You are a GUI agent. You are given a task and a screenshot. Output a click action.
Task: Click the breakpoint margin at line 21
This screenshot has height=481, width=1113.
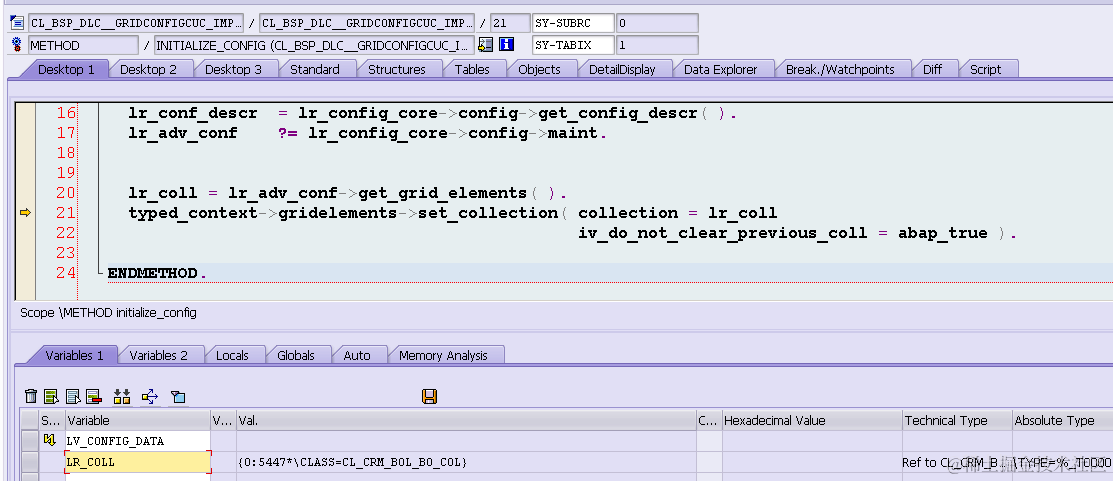pos(26,212)
